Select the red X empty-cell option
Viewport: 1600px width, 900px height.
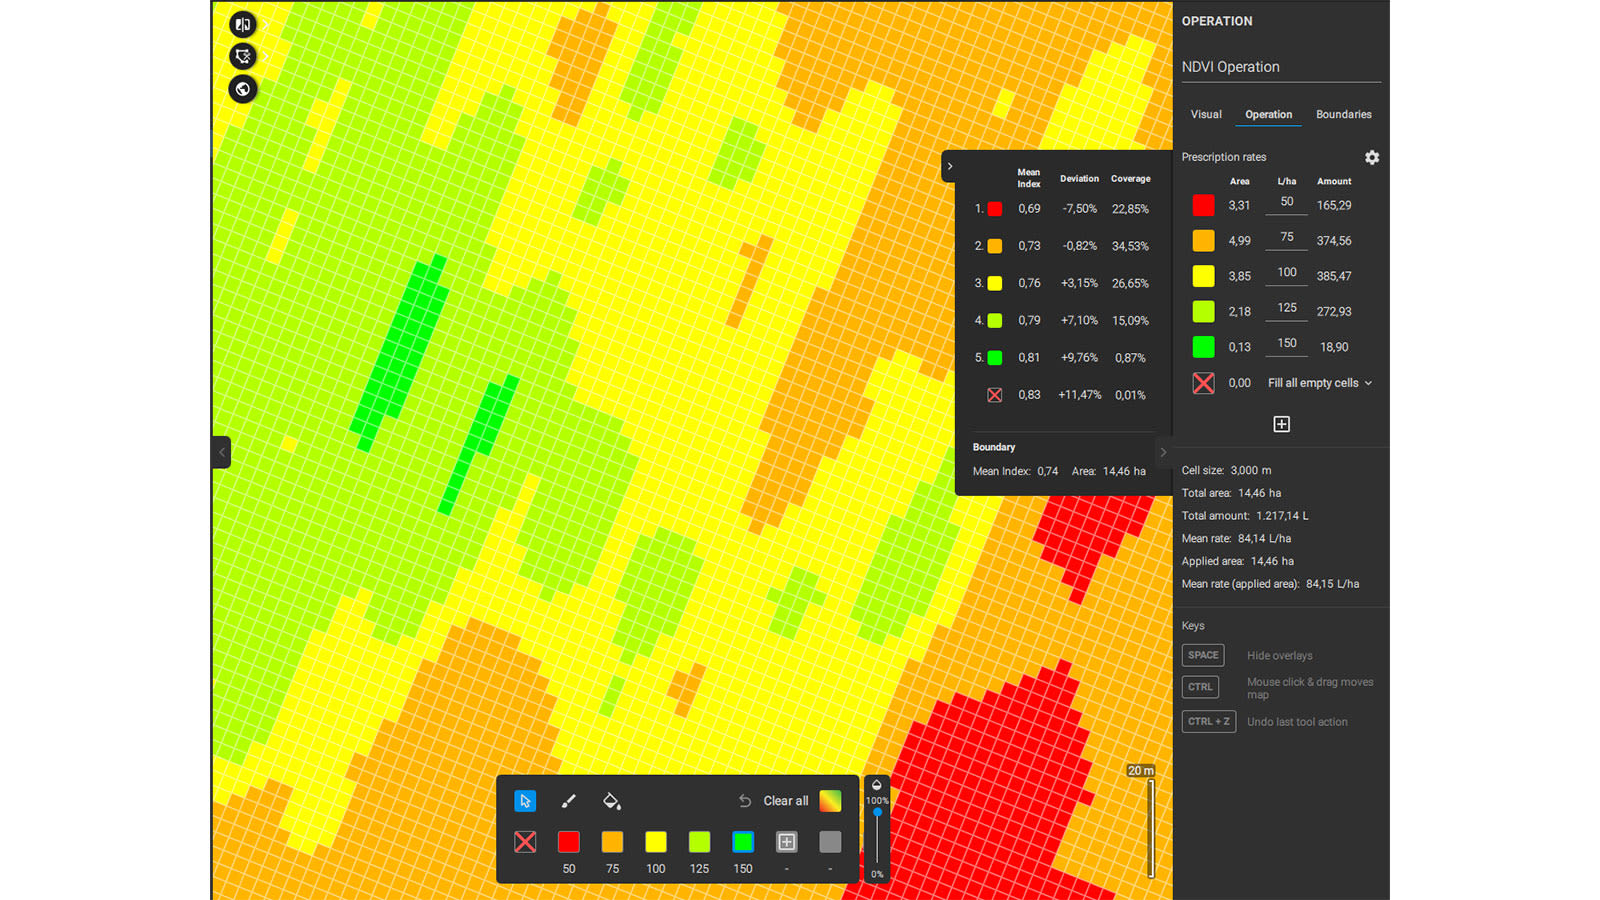525,842
